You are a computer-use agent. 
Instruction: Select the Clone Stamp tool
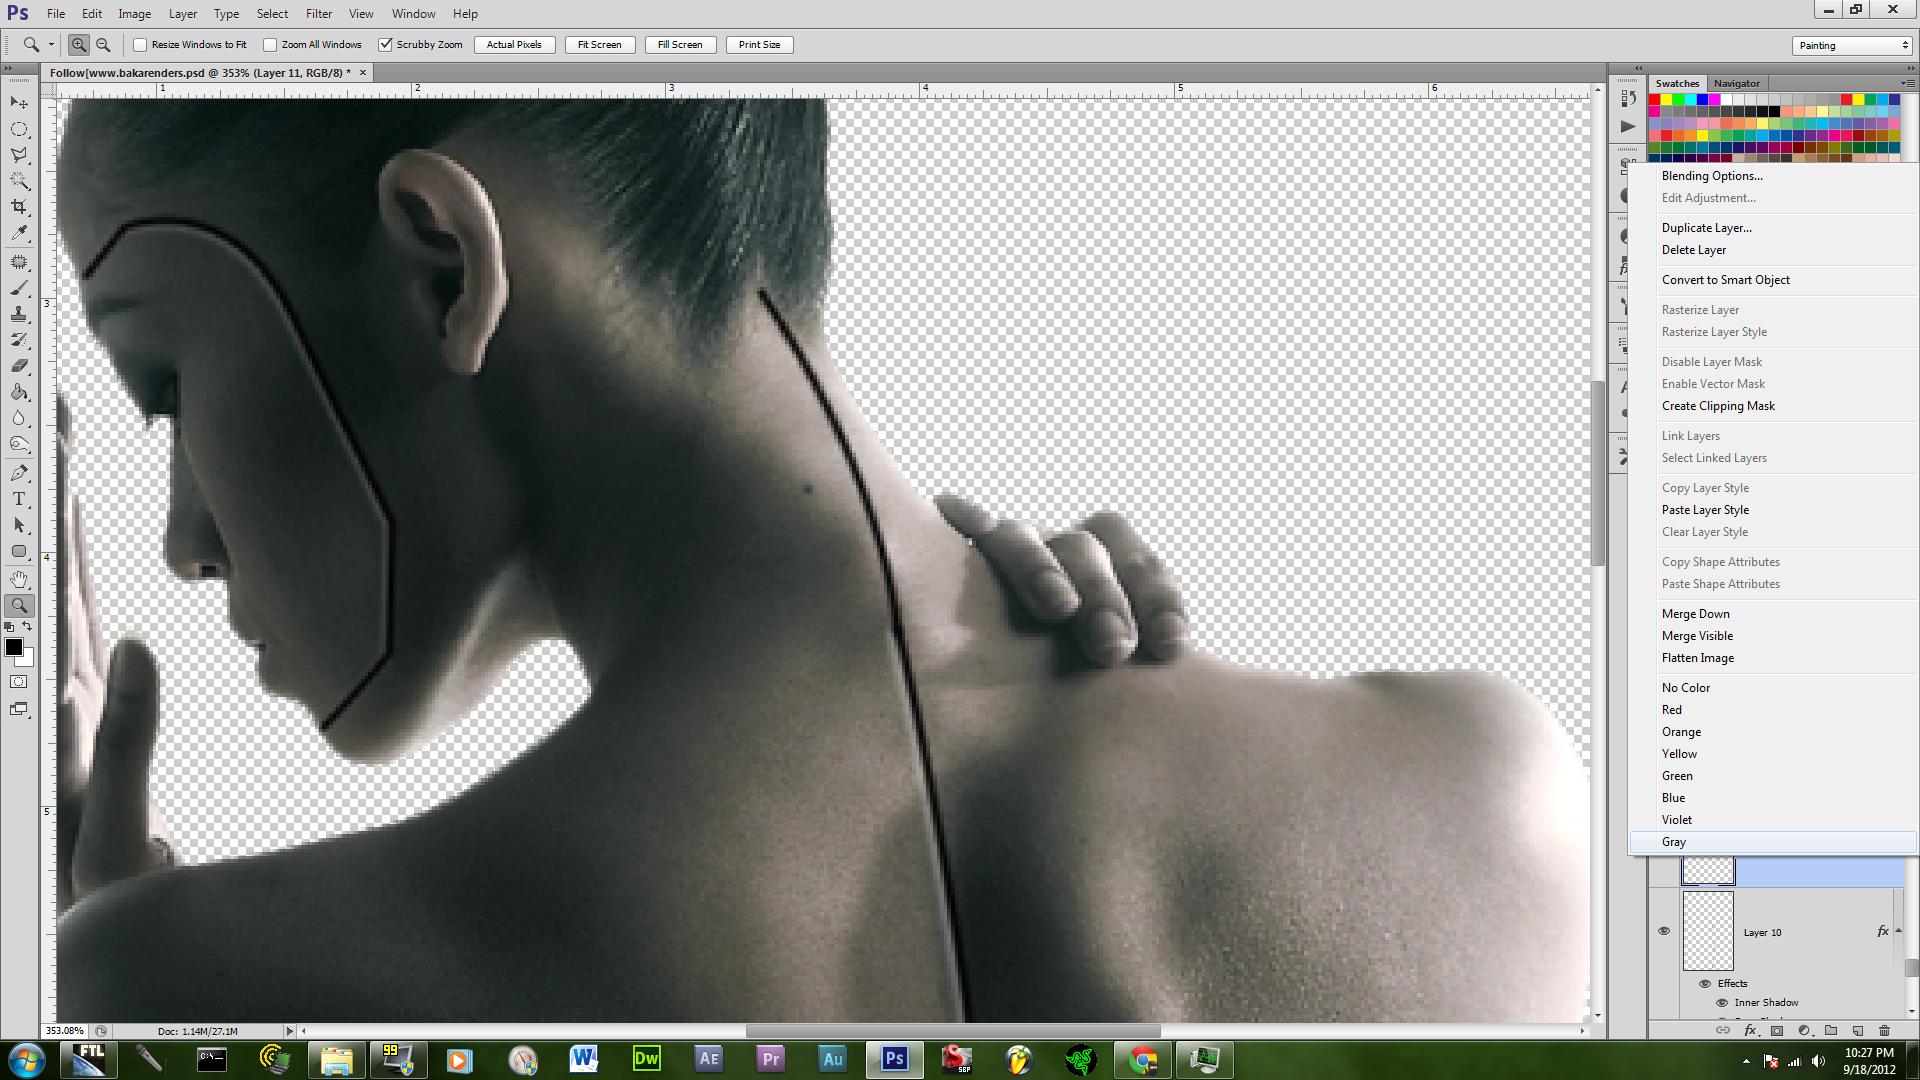click(x=19, y=314)
